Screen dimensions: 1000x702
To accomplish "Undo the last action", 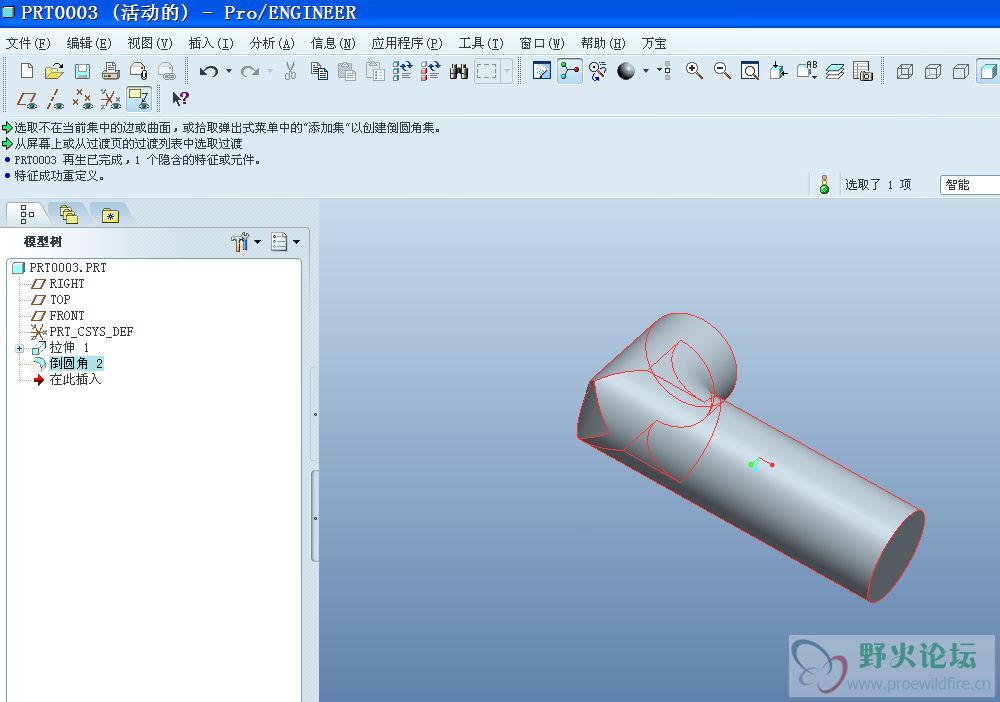I will [209, 71].
